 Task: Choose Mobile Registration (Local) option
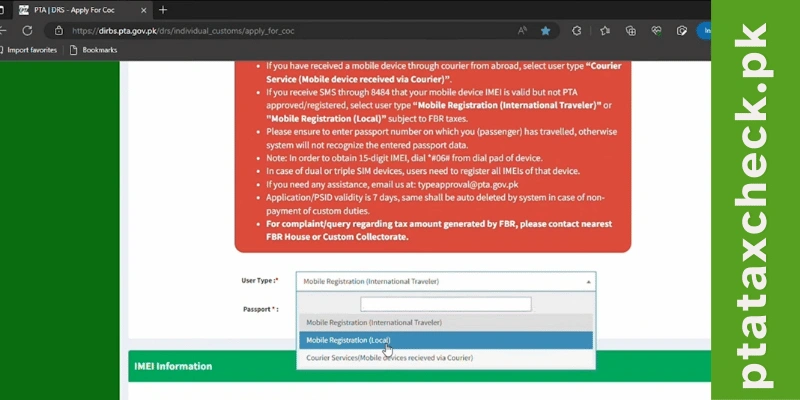pyautogui.click(x=446, y=340)
